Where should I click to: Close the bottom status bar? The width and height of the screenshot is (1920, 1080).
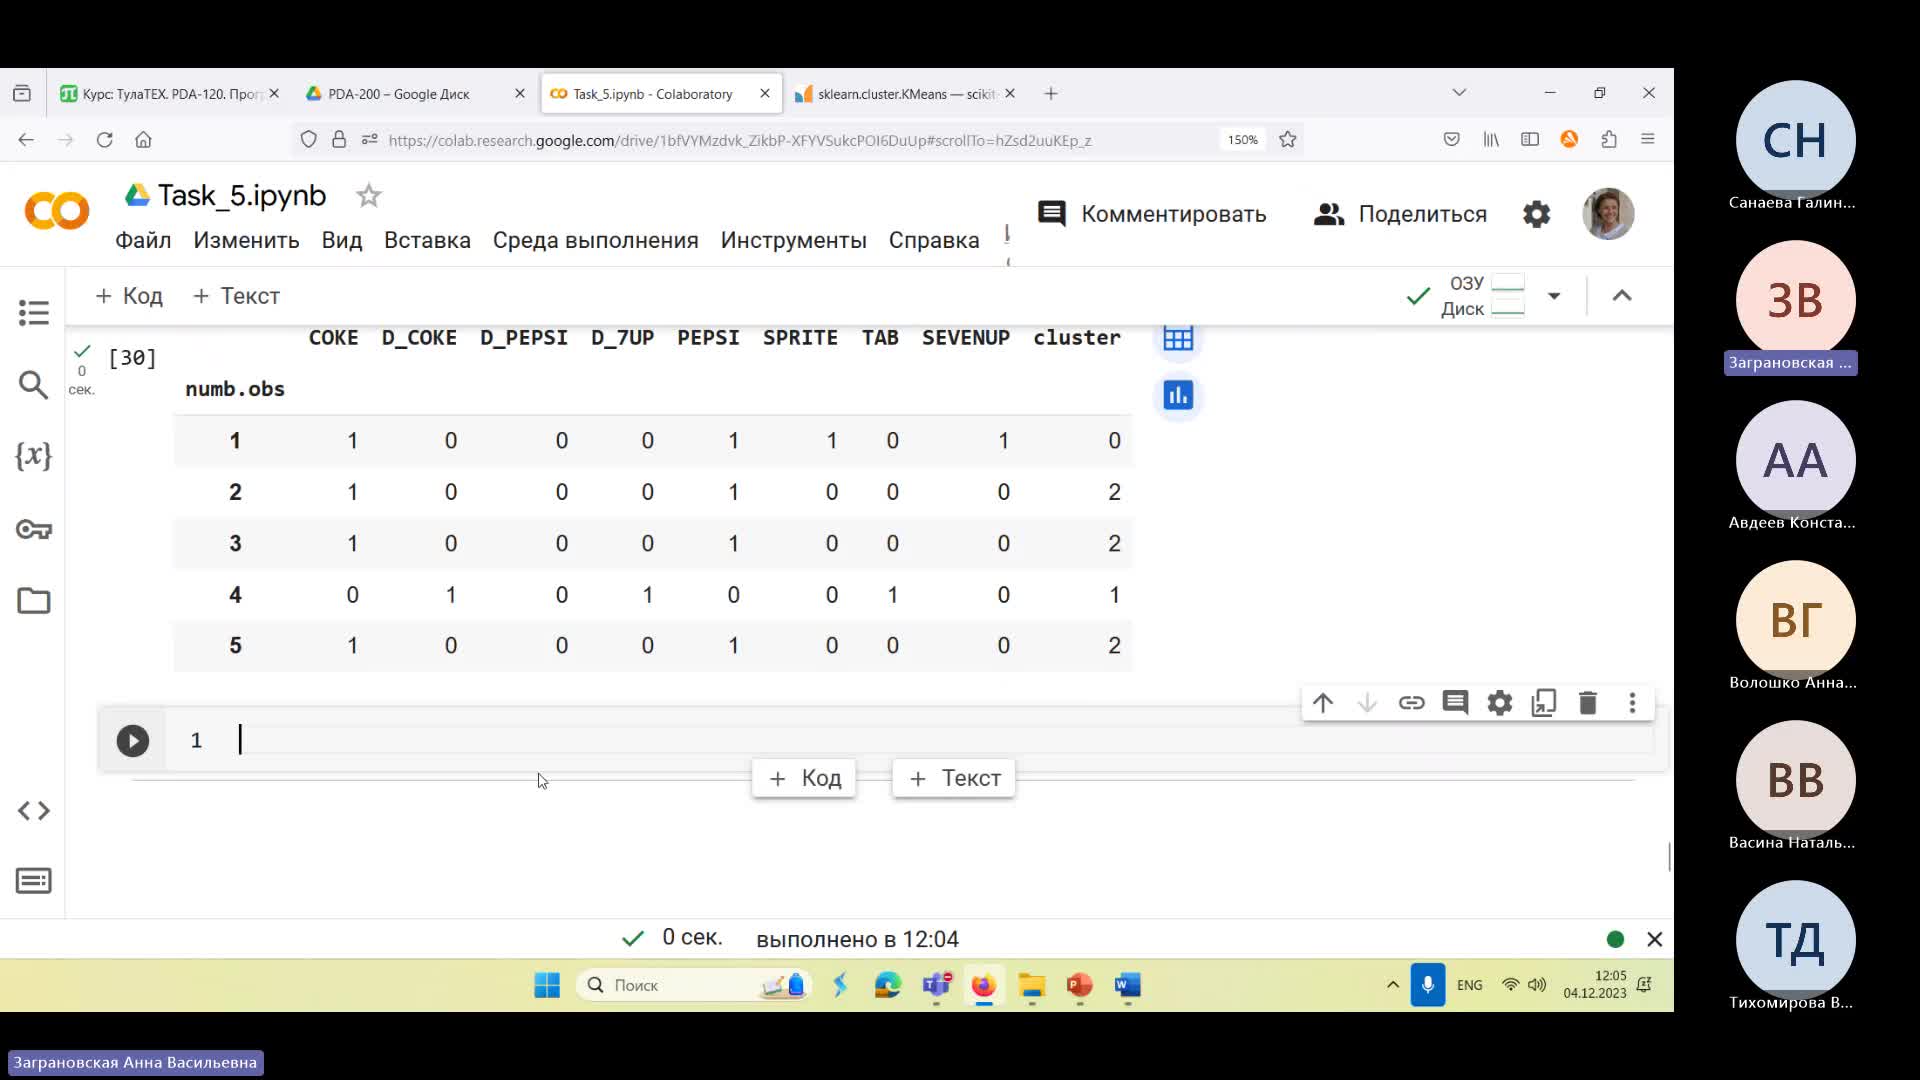[x=1654, y=939]
